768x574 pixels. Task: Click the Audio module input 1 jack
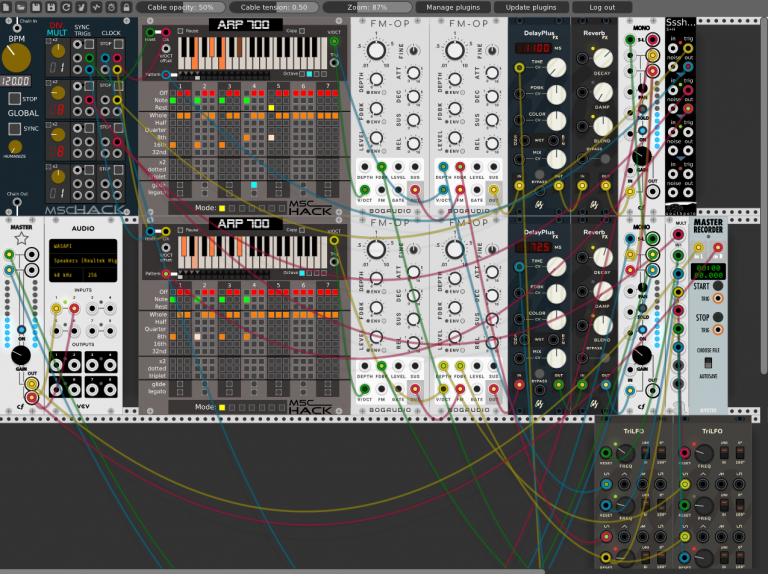56,308
